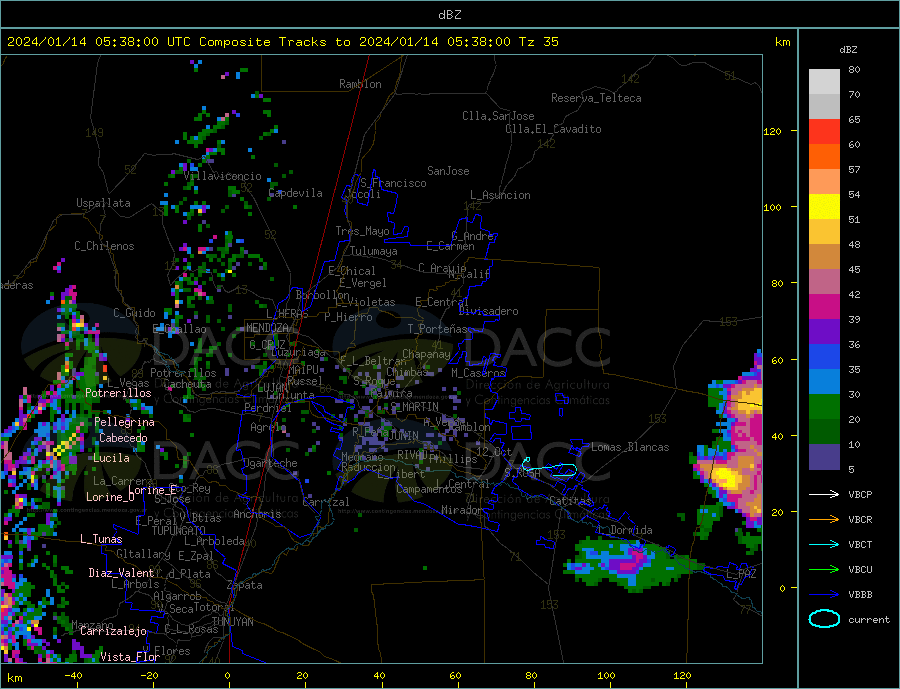Click the Vista_Flor label
Screen dimensions: 900x689
(130, 657)
